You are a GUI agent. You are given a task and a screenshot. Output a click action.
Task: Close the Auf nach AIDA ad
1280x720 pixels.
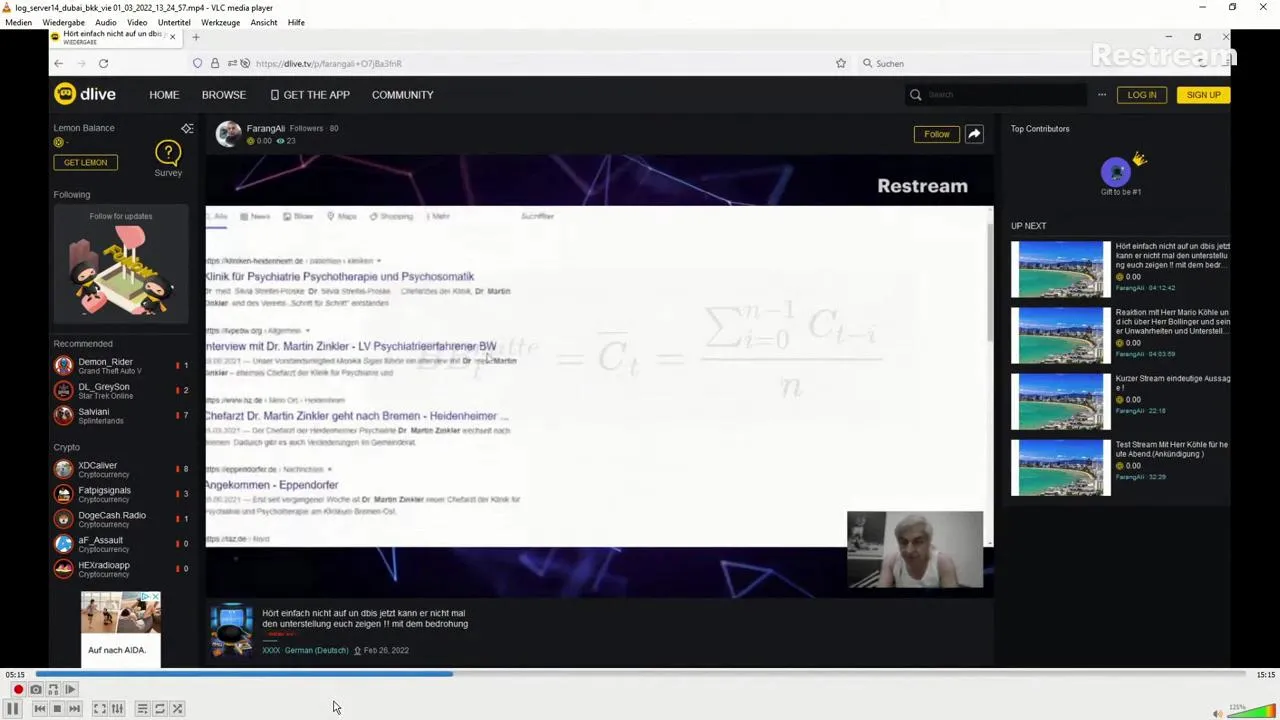(x=156, y=597)
